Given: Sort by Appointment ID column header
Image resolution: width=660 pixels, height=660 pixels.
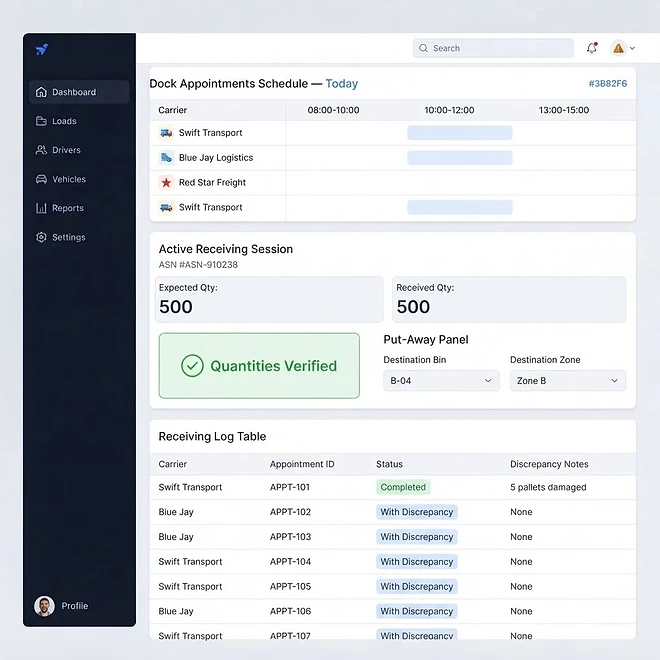Looking at the screenshot, I should point(302,464).
